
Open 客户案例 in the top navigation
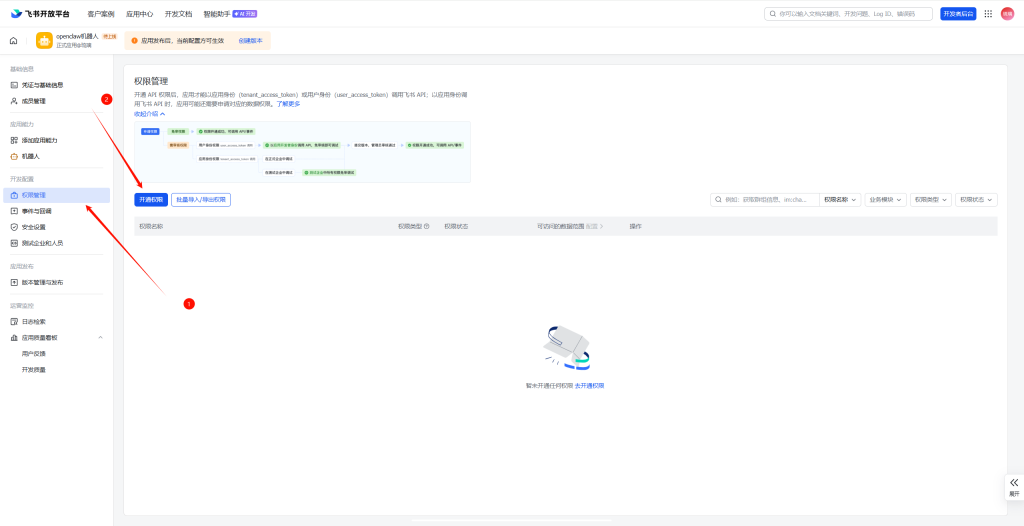(x=101, y=14)
